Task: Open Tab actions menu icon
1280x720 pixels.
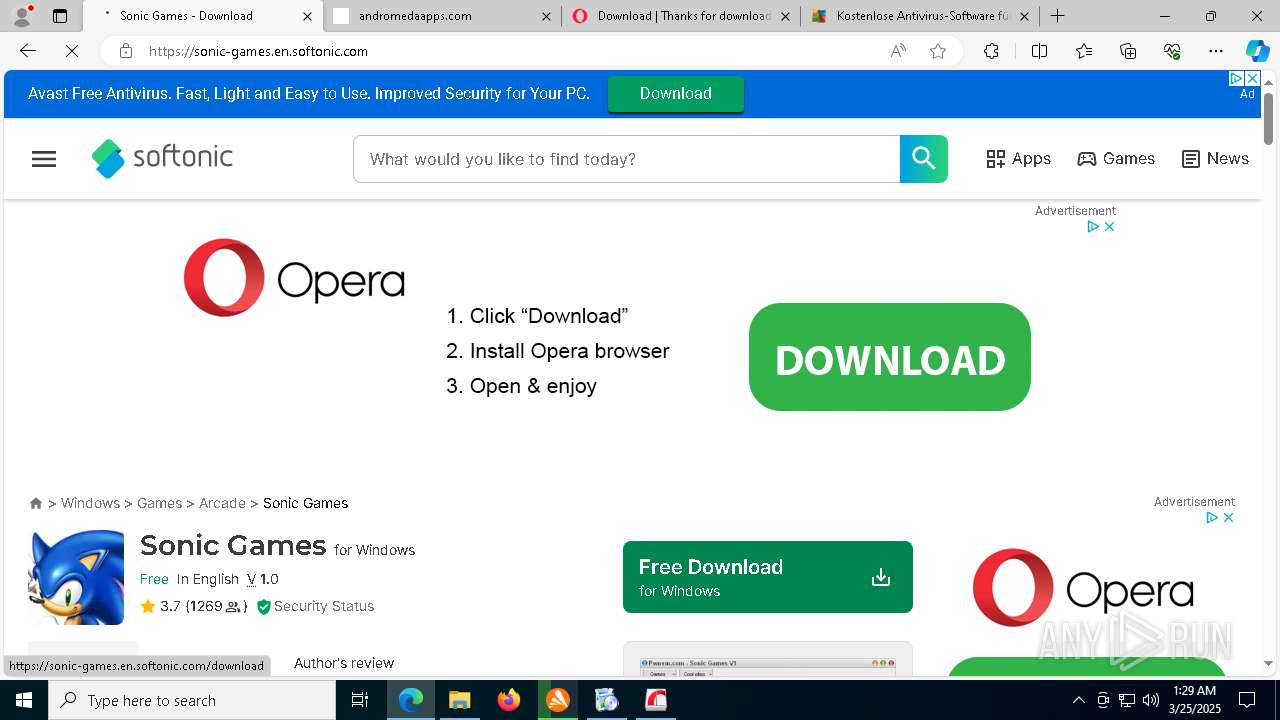Action: point(60,16)
